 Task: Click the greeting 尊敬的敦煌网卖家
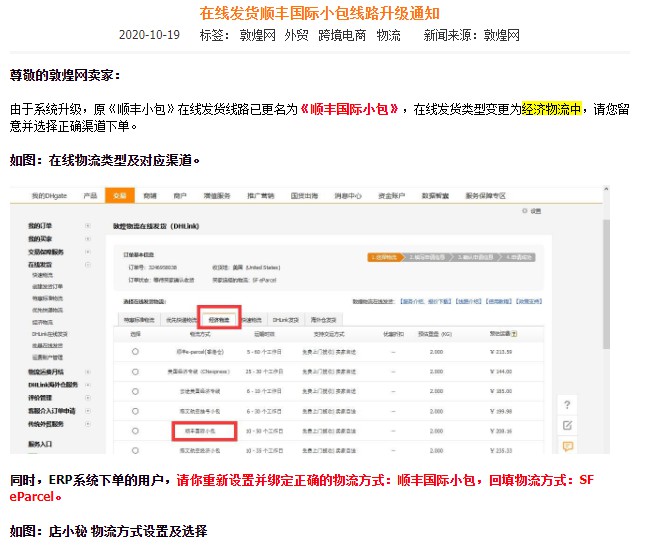[65, 75]
